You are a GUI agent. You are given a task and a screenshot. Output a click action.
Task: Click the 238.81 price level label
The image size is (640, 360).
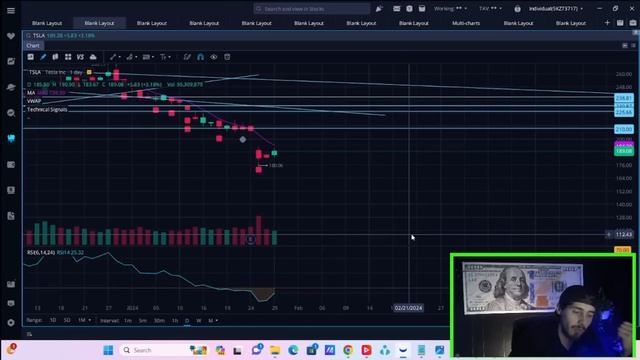(x=624, y=98)
